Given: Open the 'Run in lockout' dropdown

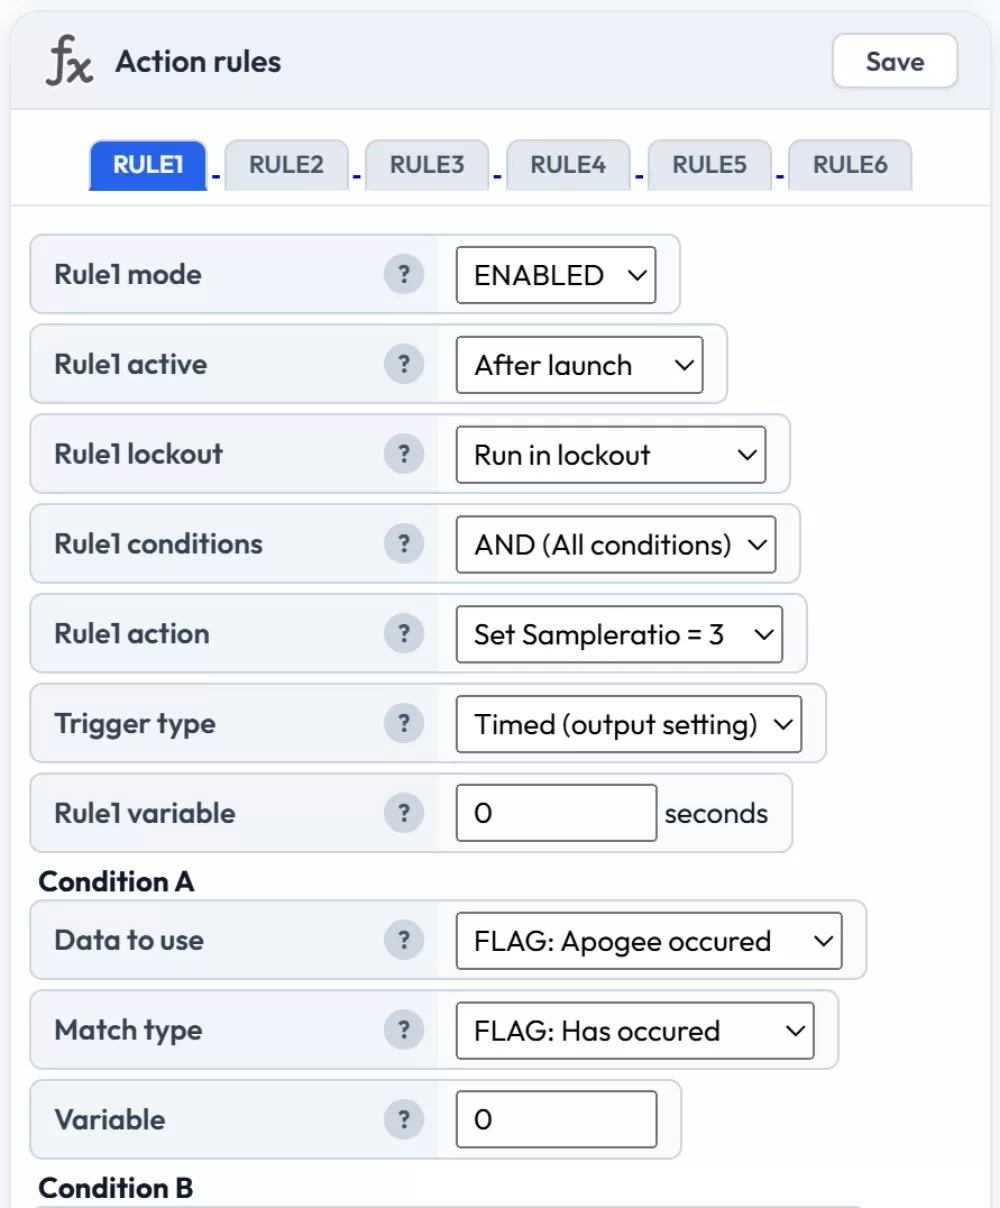Looking at the screenshot, I should click(x=610, y=455).
